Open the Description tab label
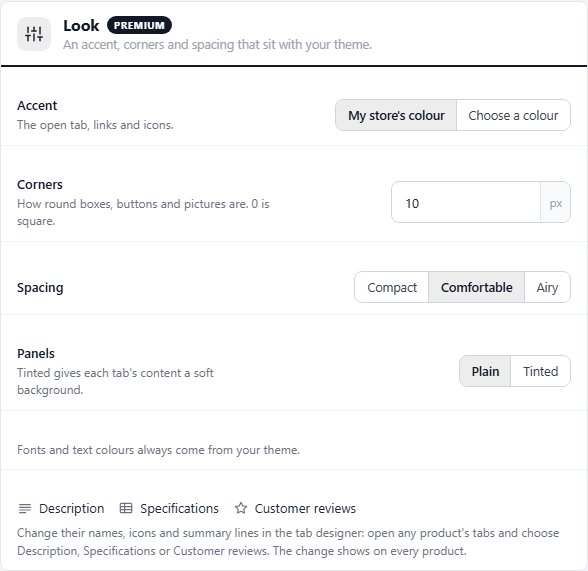 pyautogui.click(x=72, y=508)
